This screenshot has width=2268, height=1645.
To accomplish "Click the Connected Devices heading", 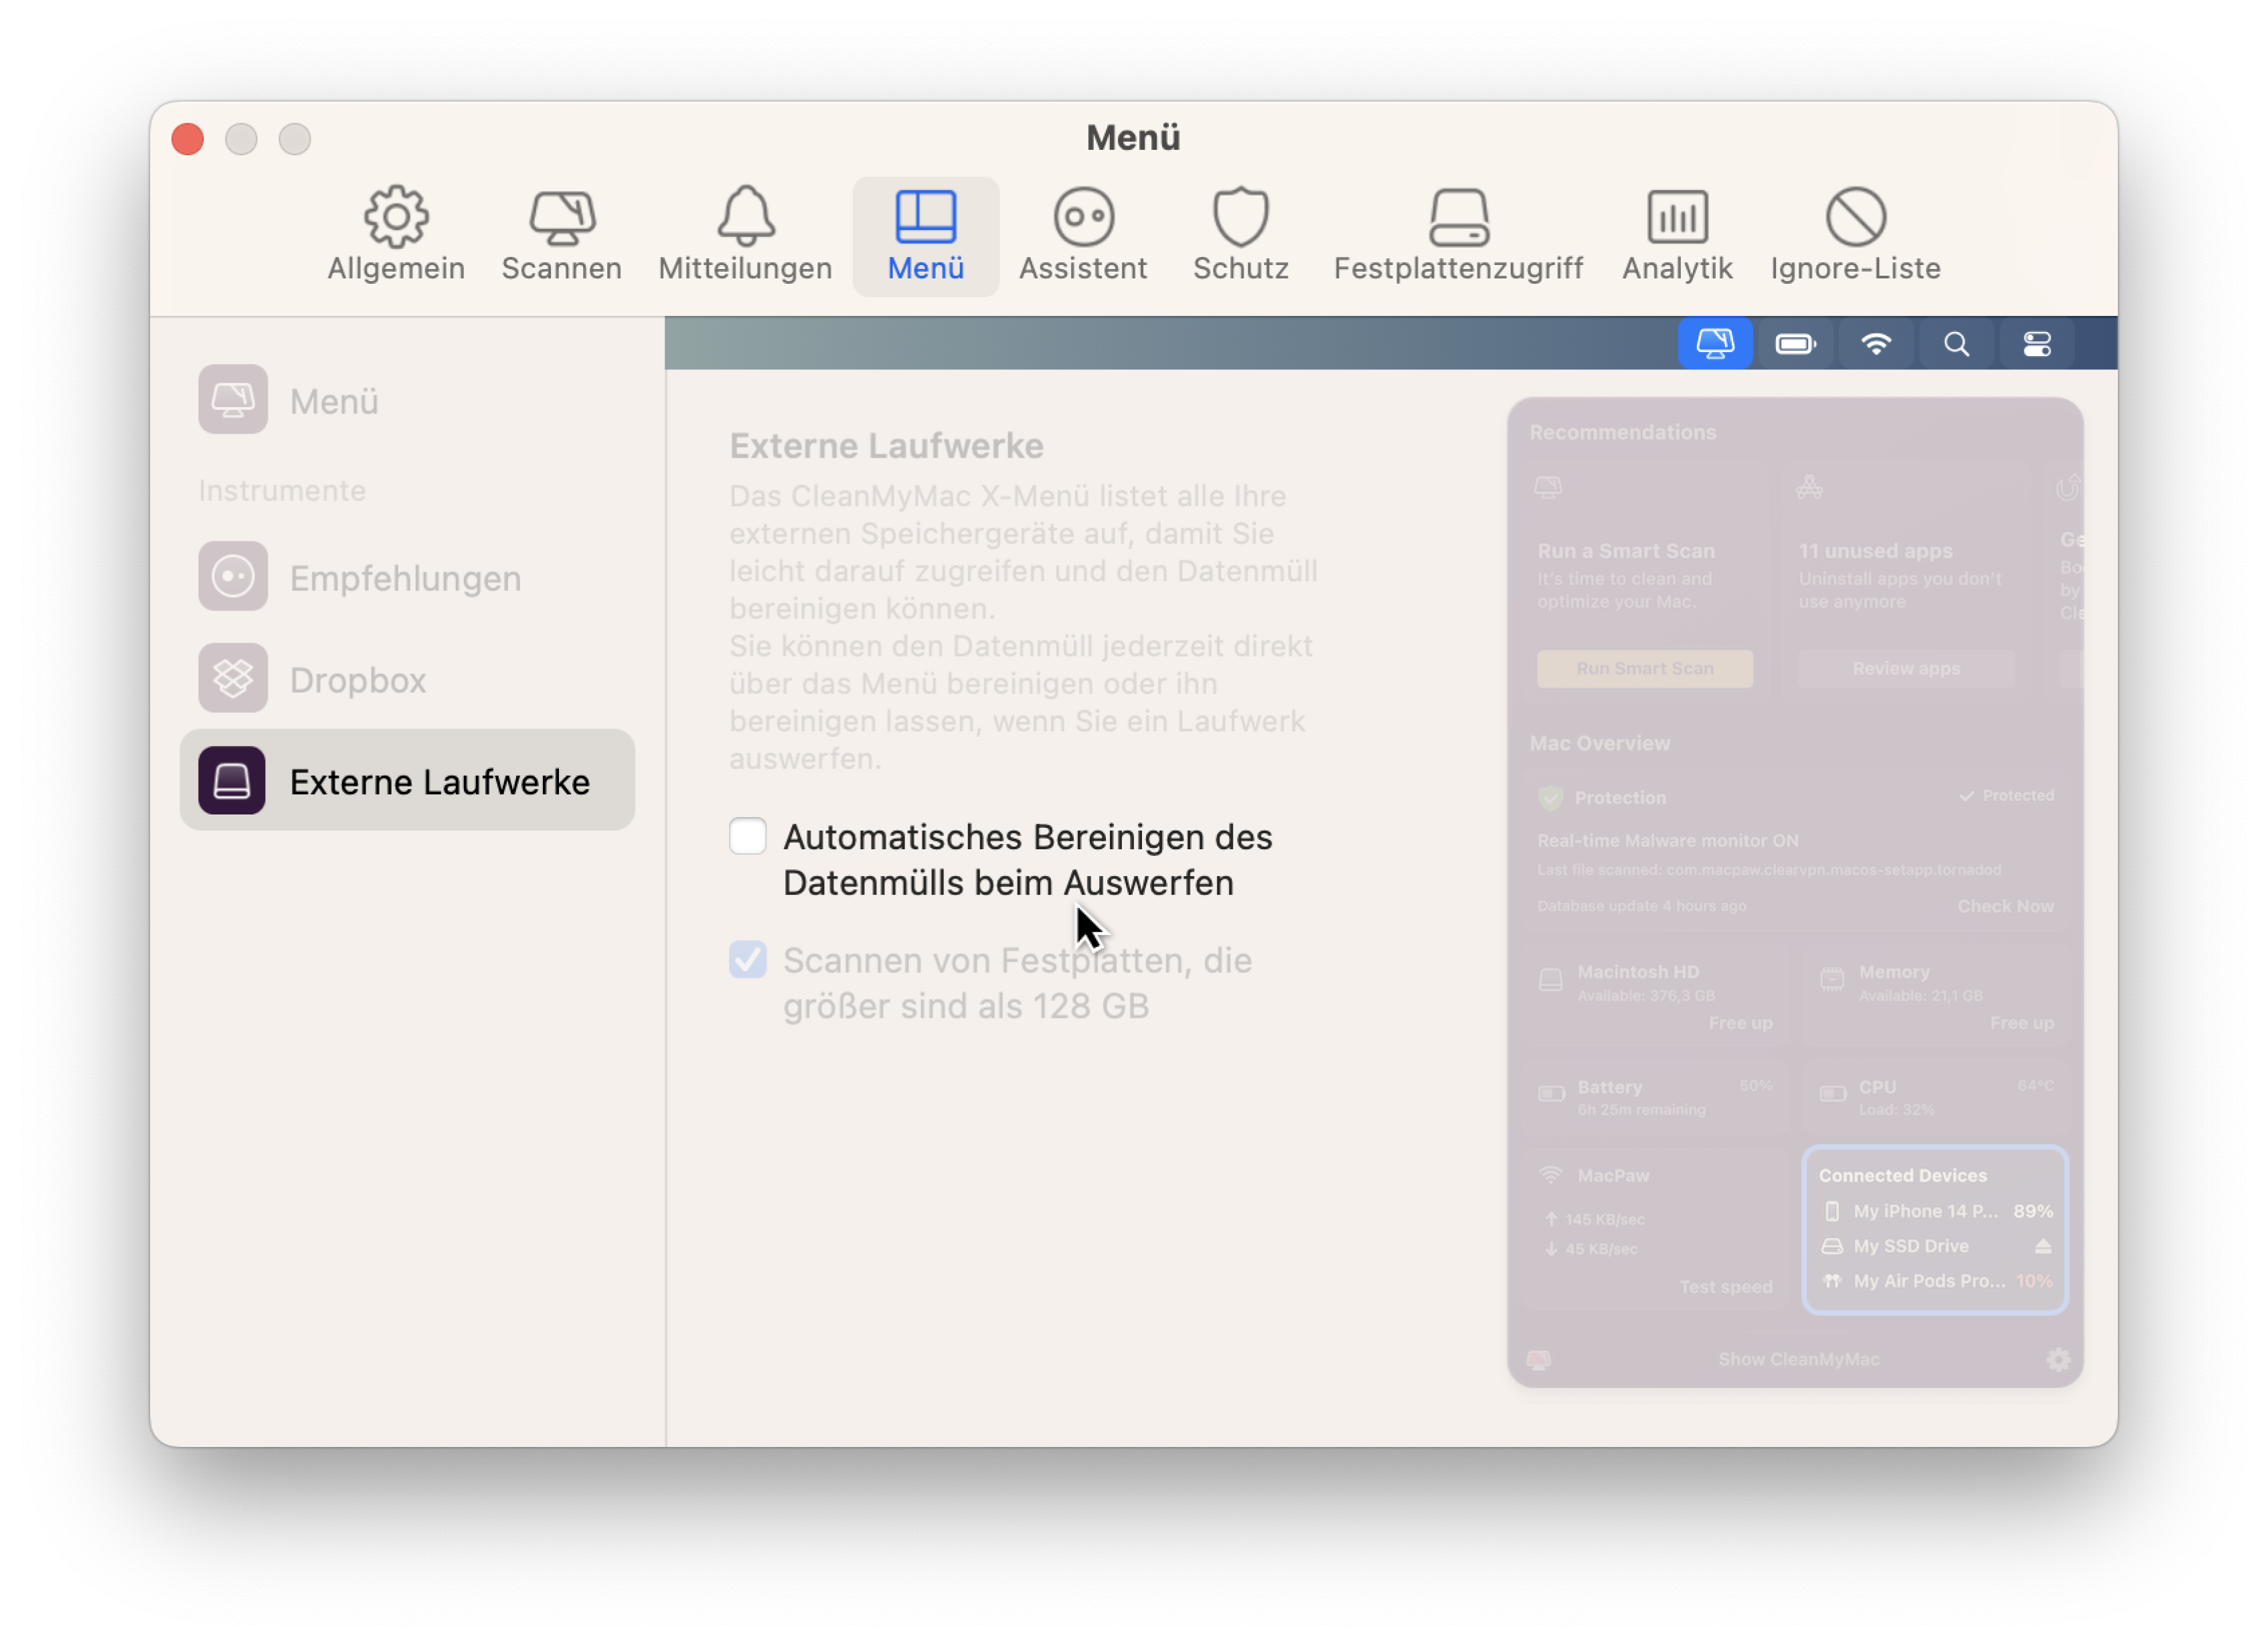I will [1902, 1175].
